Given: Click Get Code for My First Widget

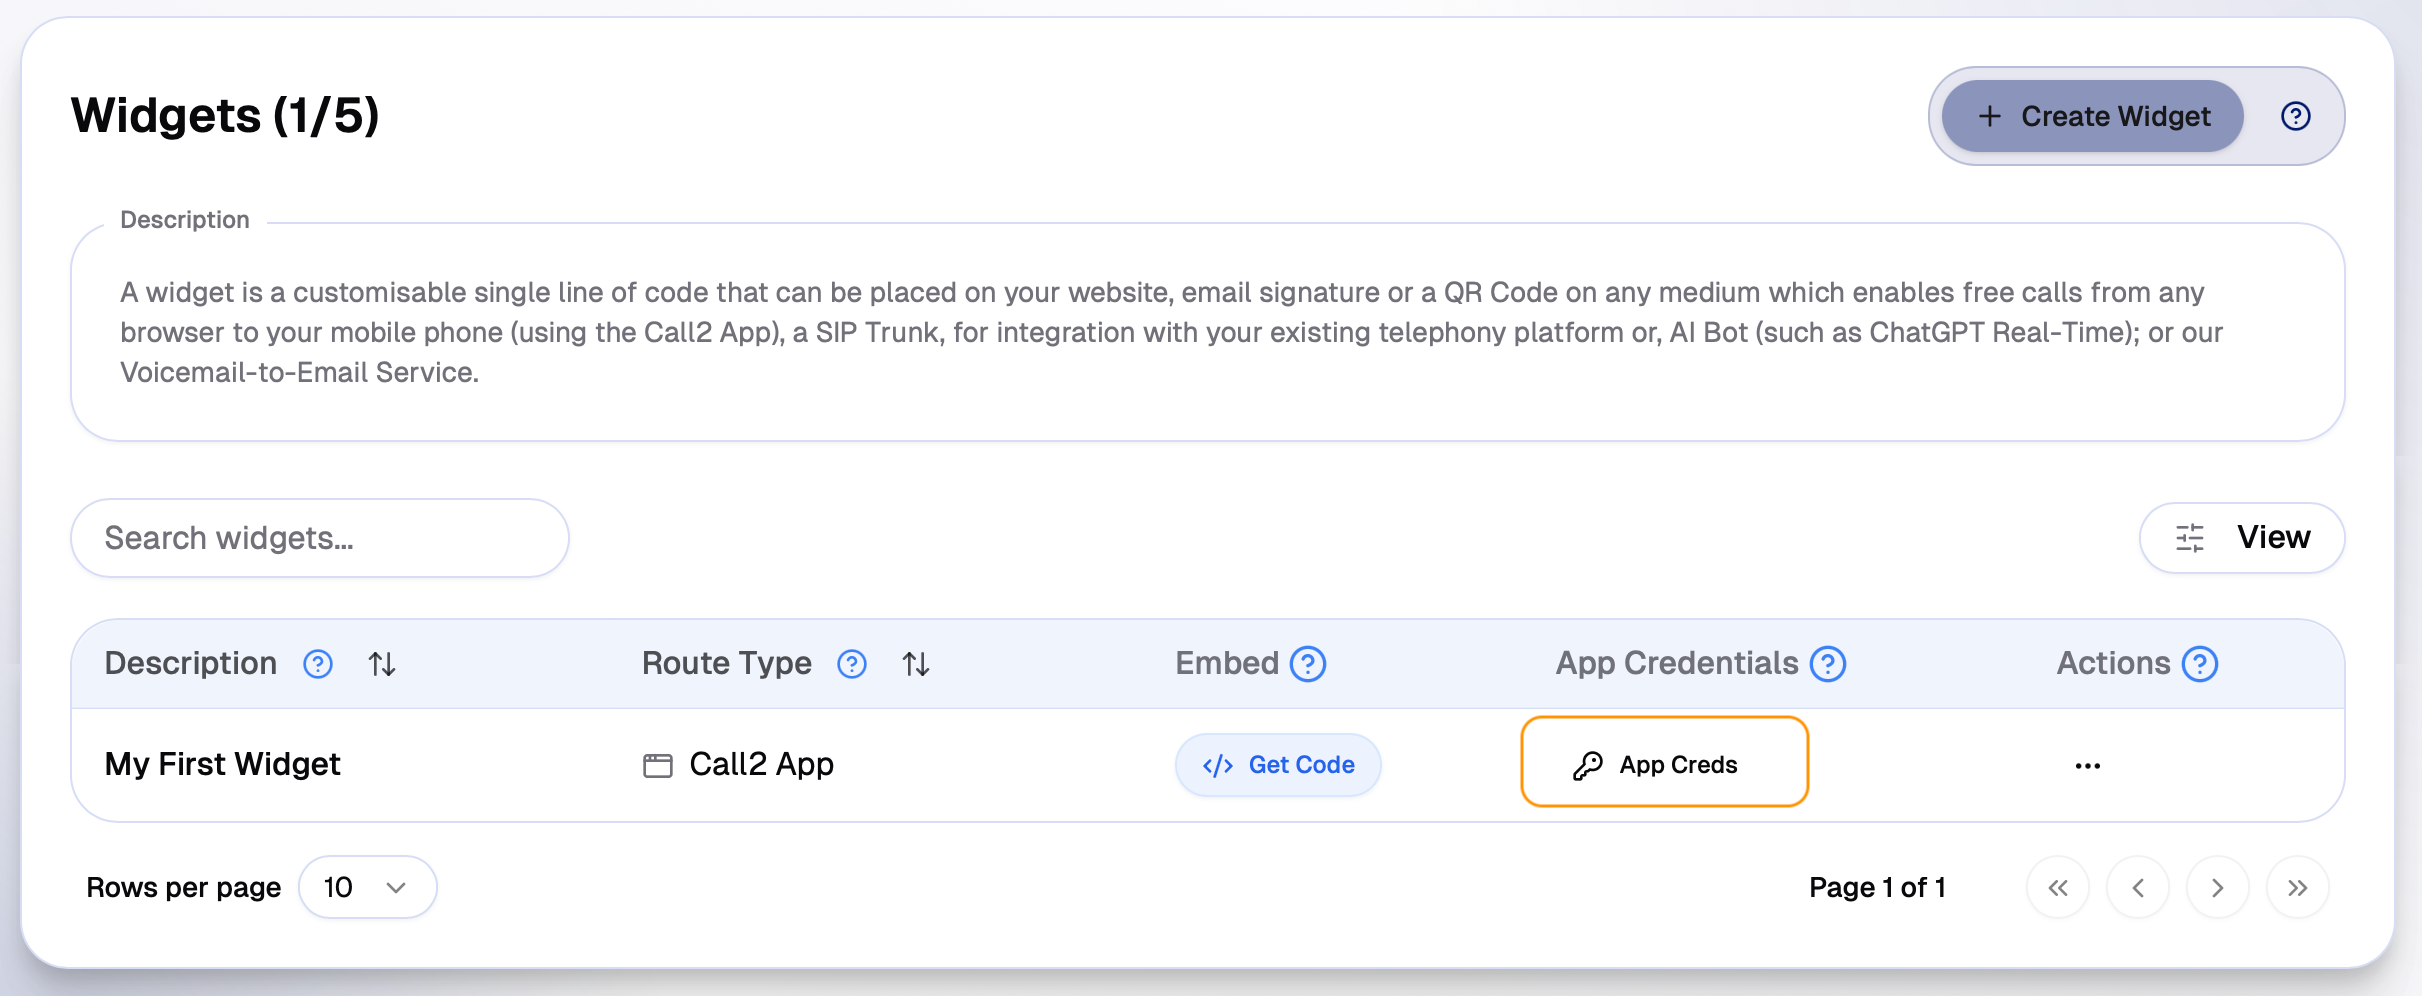Looking at the screenshot, I should (x=1278, y=765).
